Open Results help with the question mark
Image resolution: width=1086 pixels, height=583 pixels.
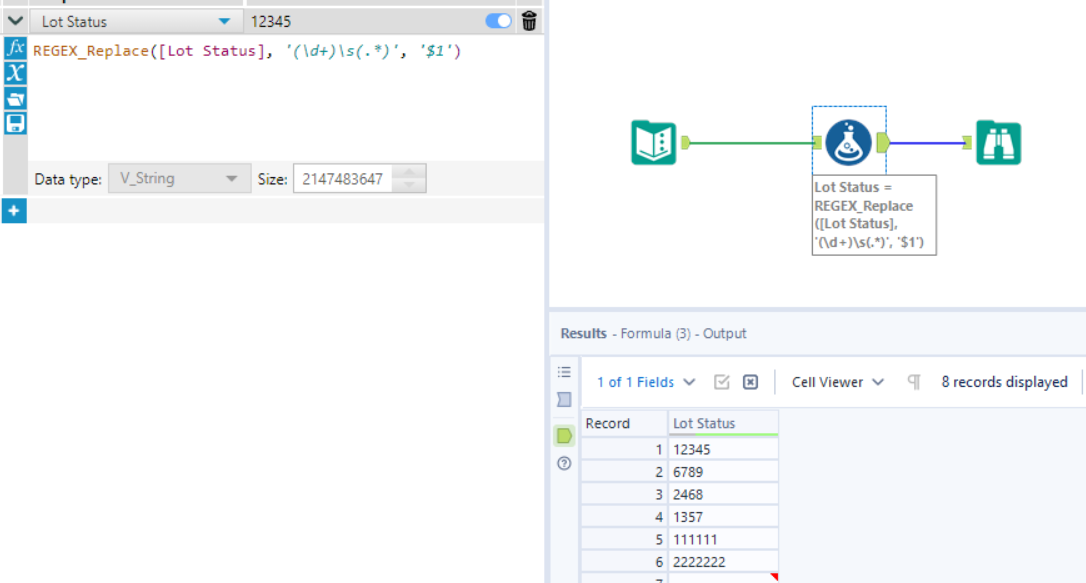tap(564, 462)
